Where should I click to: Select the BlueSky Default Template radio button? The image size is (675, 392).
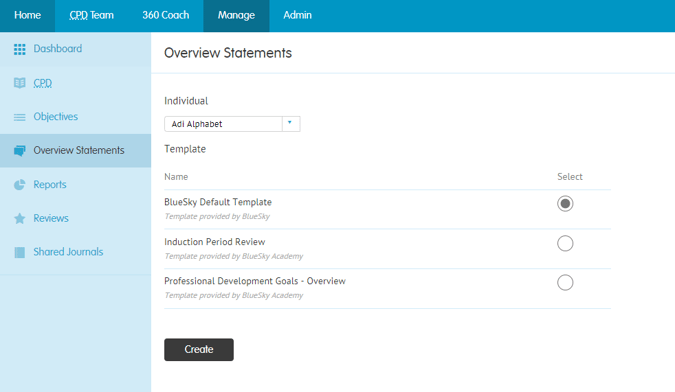[x=565, y=204]
